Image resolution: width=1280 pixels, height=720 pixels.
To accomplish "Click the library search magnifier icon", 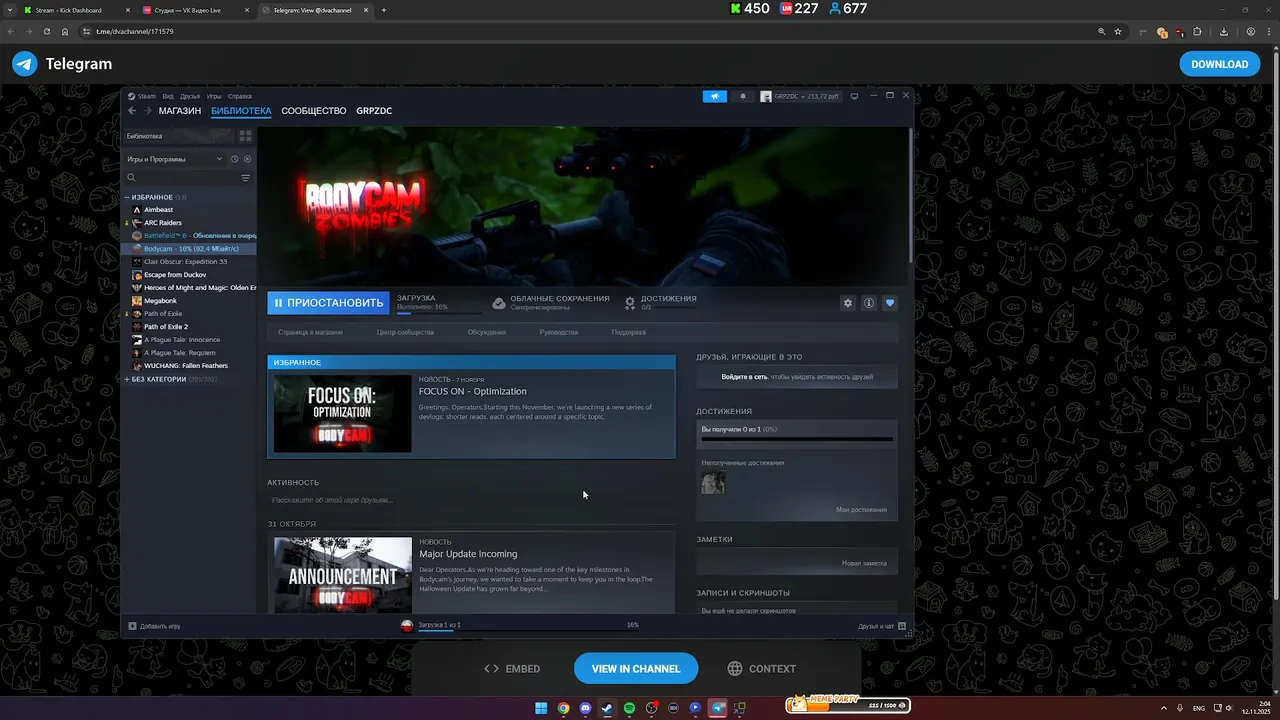I will (131, 178).
